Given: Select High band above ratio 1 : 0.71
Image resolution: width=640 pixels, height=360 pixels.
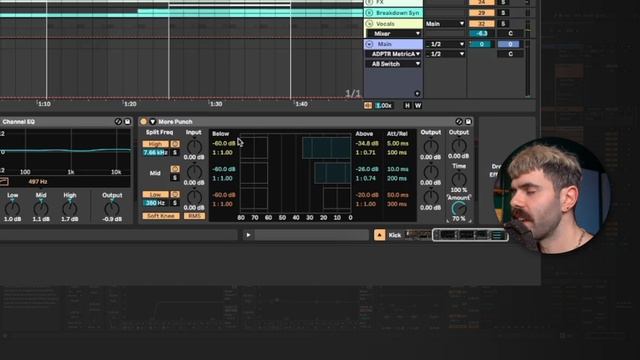Looking at the screenshot, I should (365, 153).
